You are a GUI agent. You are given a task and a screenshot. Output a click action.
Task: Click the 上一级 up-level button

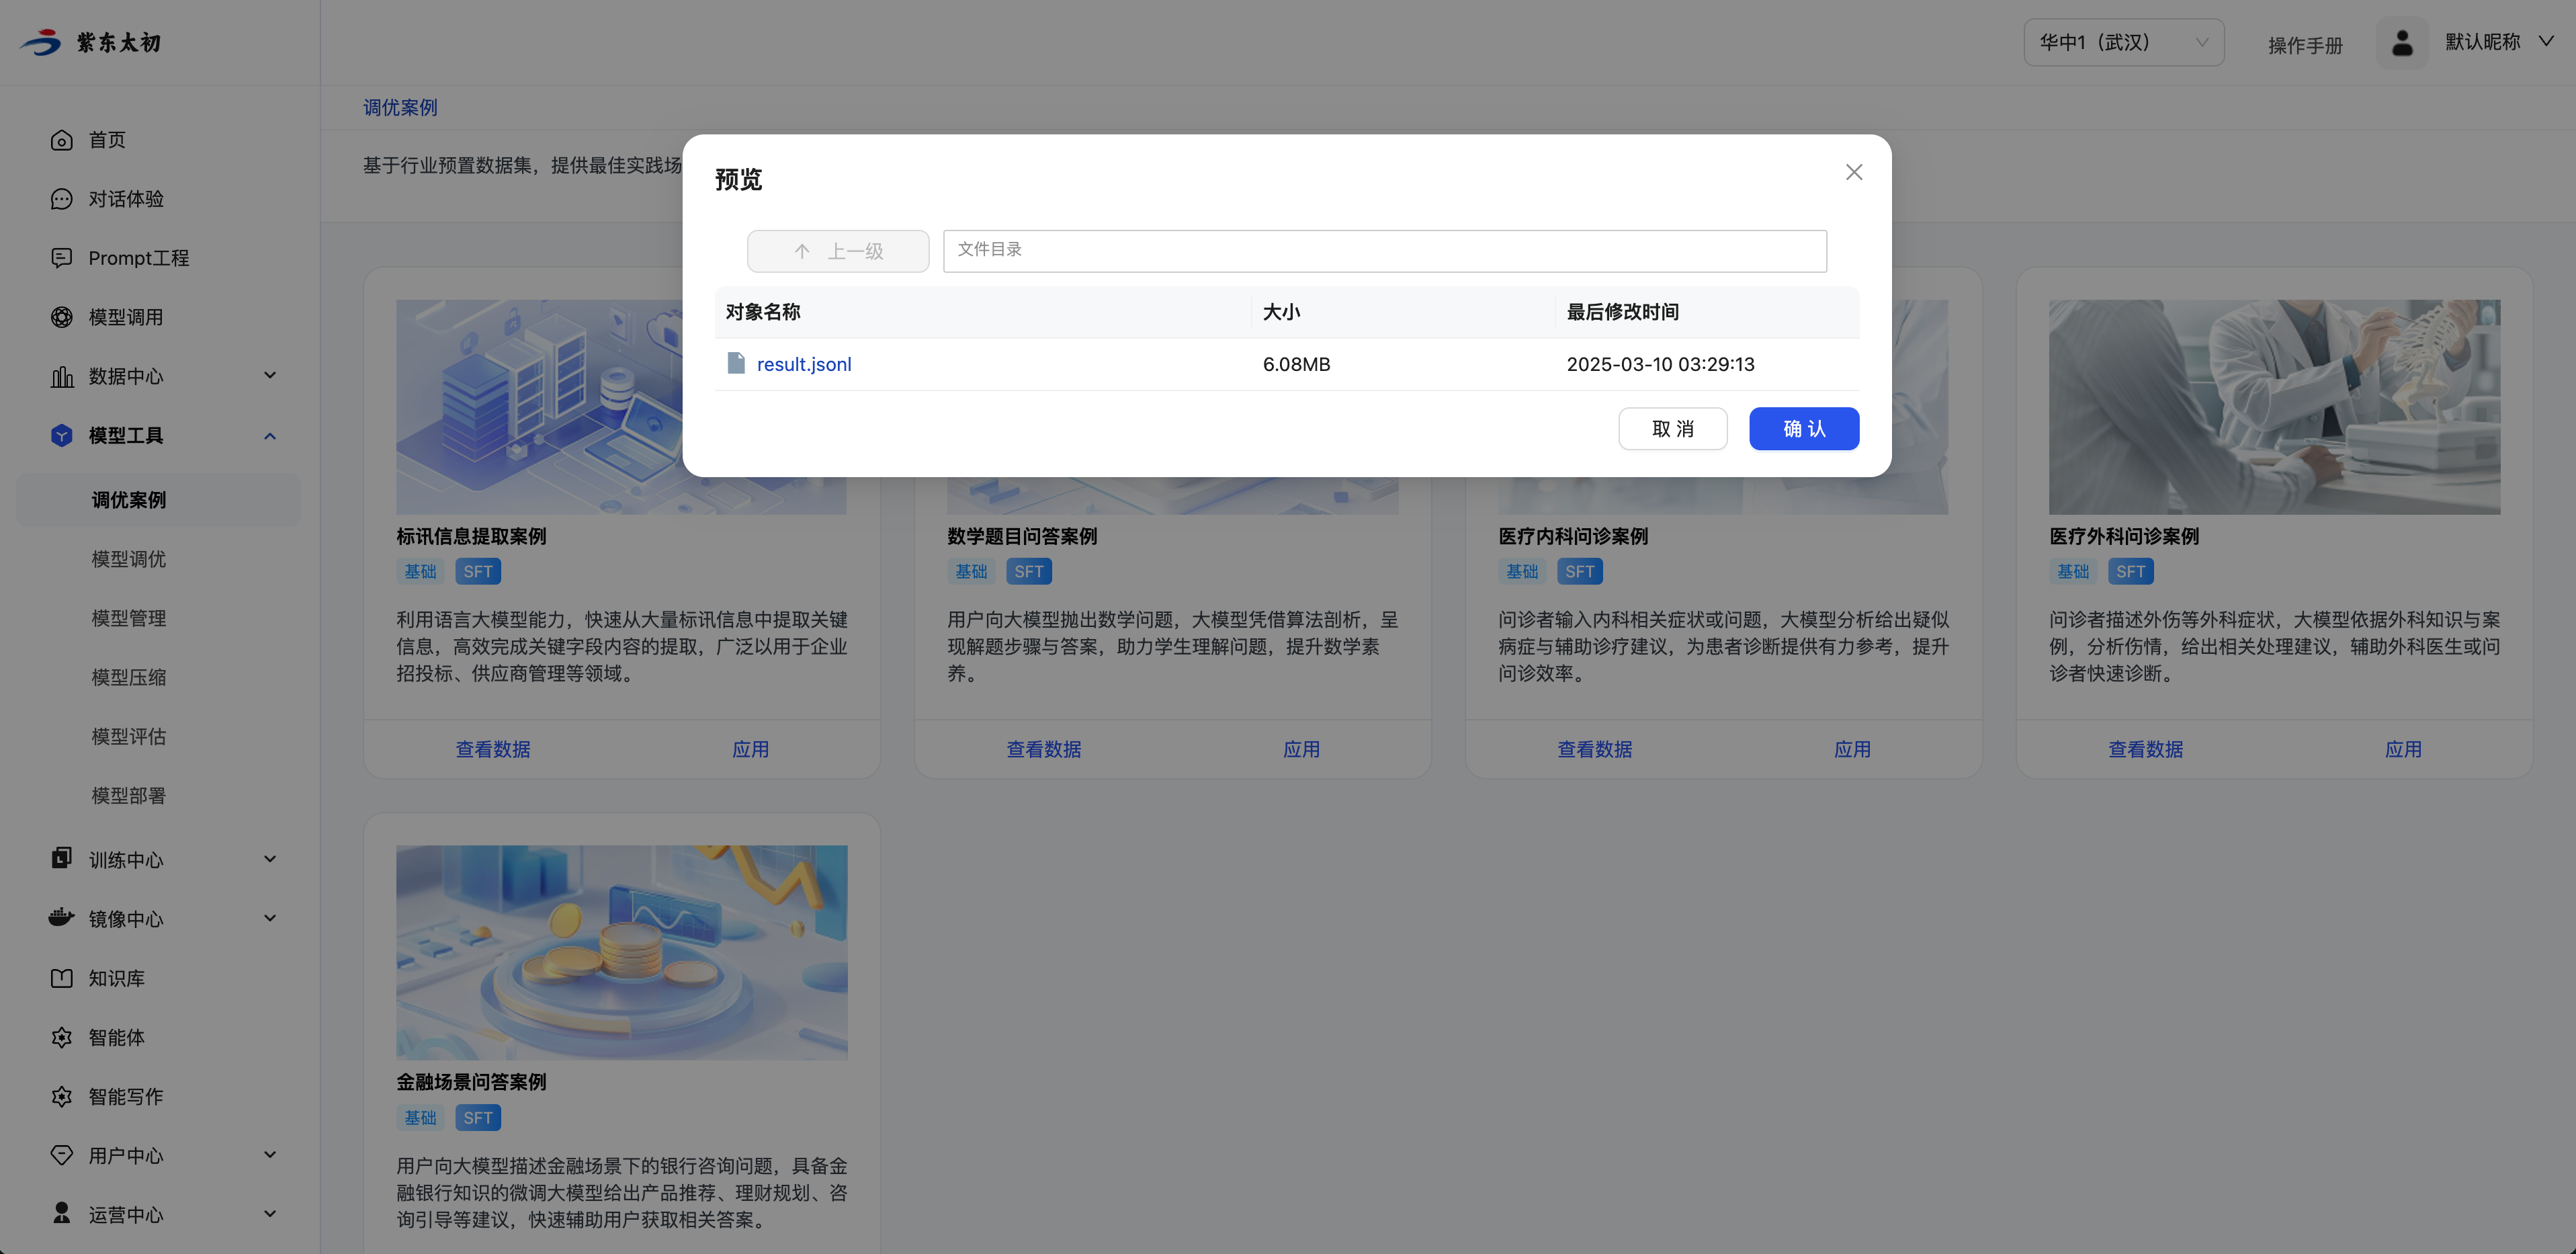837,251
